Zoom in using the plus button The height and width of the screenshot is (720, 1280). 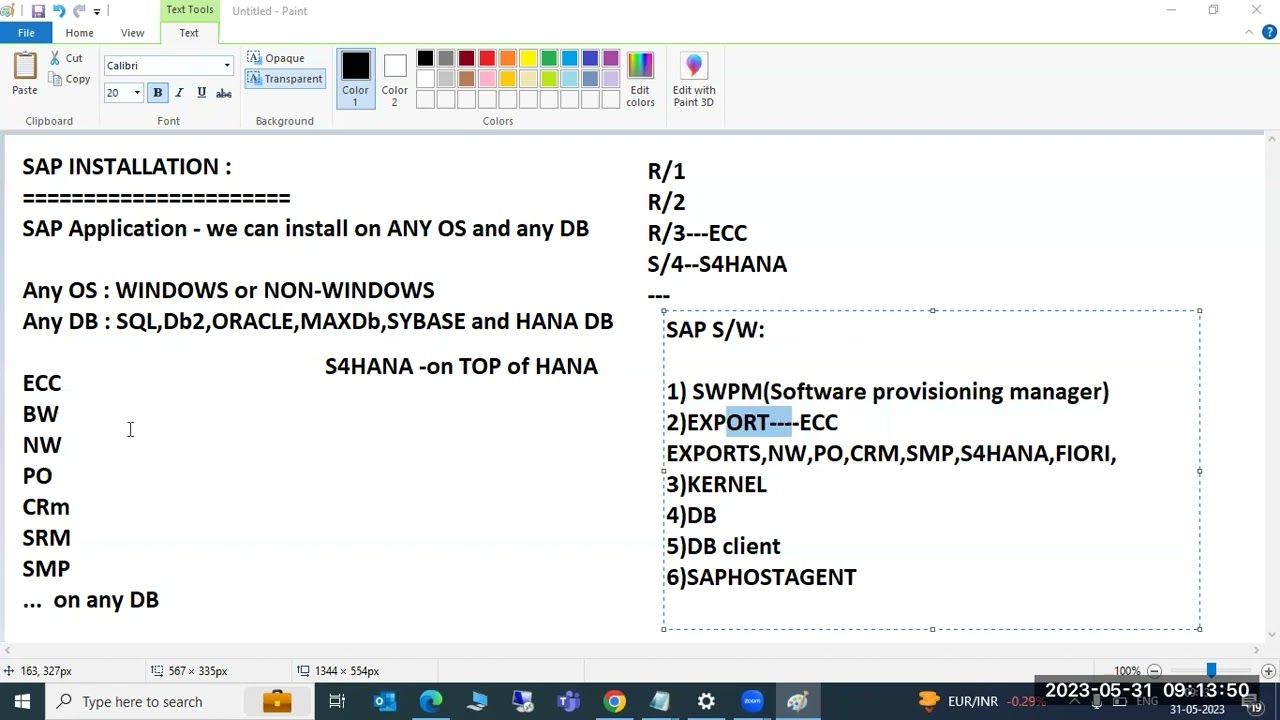pos(1268,671)
